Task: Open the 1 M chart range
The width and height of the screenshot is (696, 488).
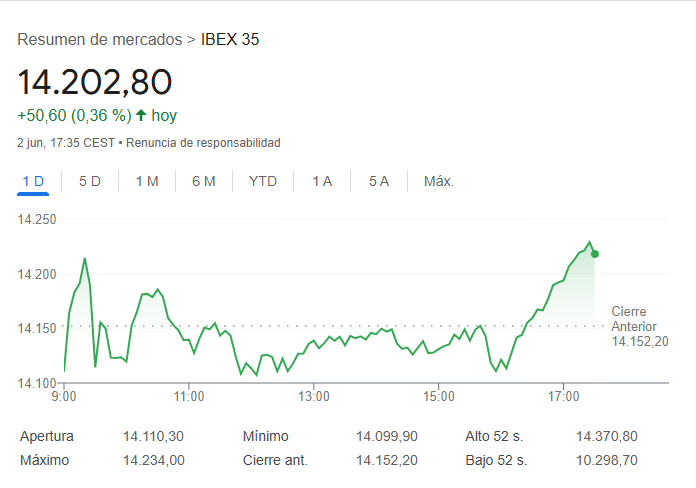Action: [x=147, y=181]
